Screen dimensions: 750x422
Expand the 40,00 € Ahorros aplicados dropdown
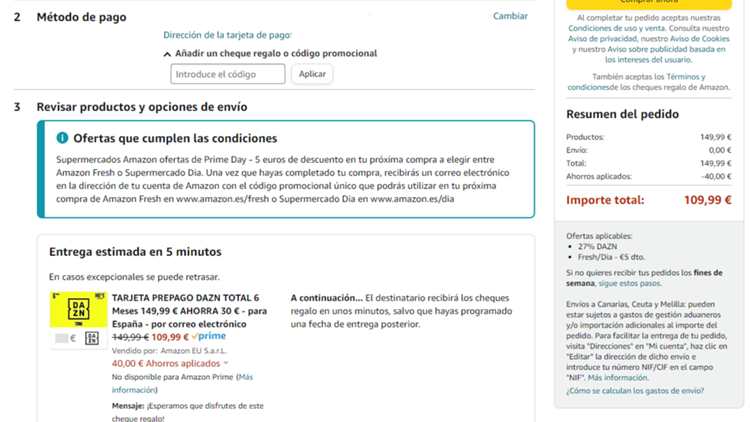(170, 364)
